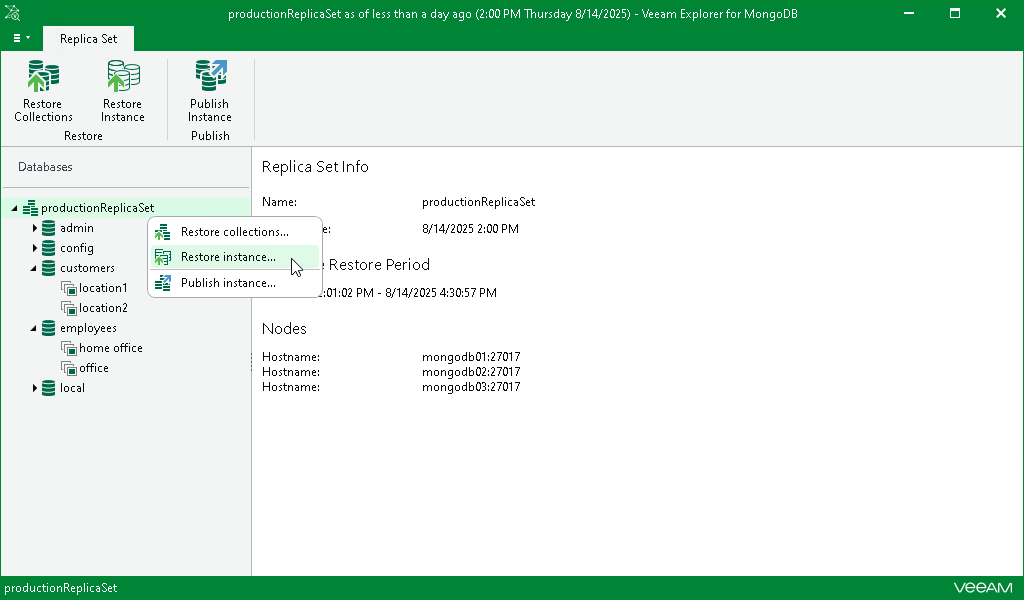Select the admin database
The image size is (1024, 600).
76,228
